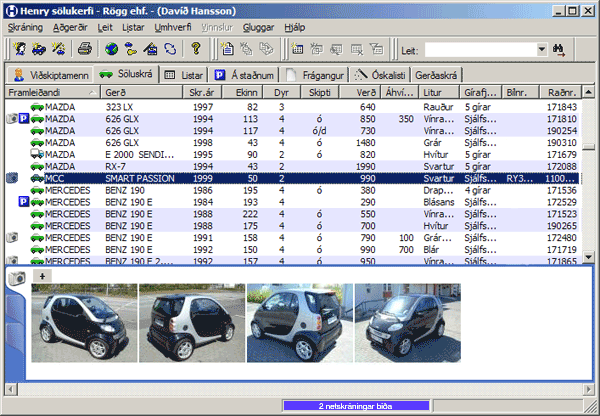Open third Smart car photo thumbnail
The height and width of the screenshot is (416, 600).
click(x=300, y=323)
